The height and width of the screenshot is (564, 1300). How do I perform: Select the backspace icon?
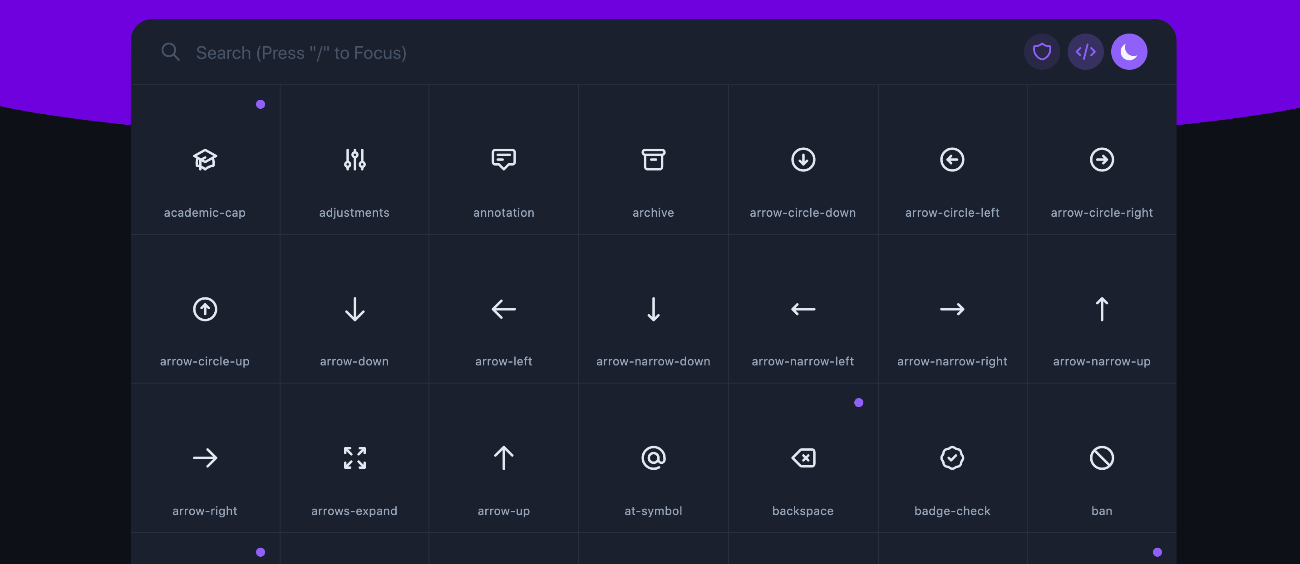point(803,458)
